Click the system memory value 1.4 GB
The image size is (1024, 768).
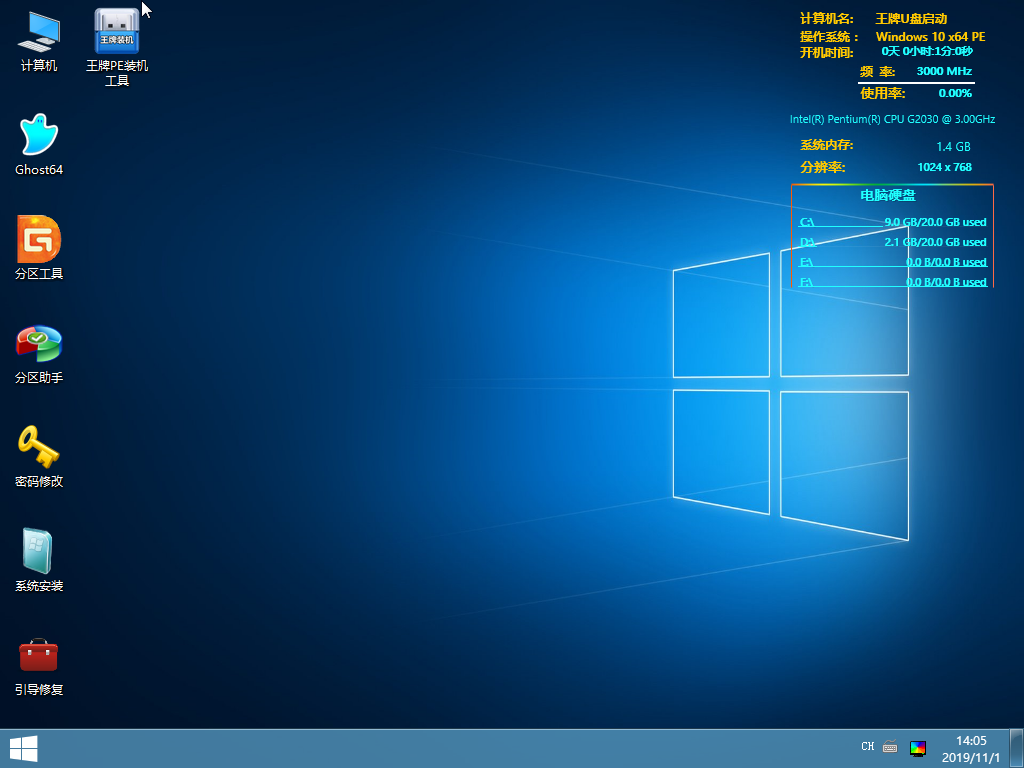pos(953,147)
